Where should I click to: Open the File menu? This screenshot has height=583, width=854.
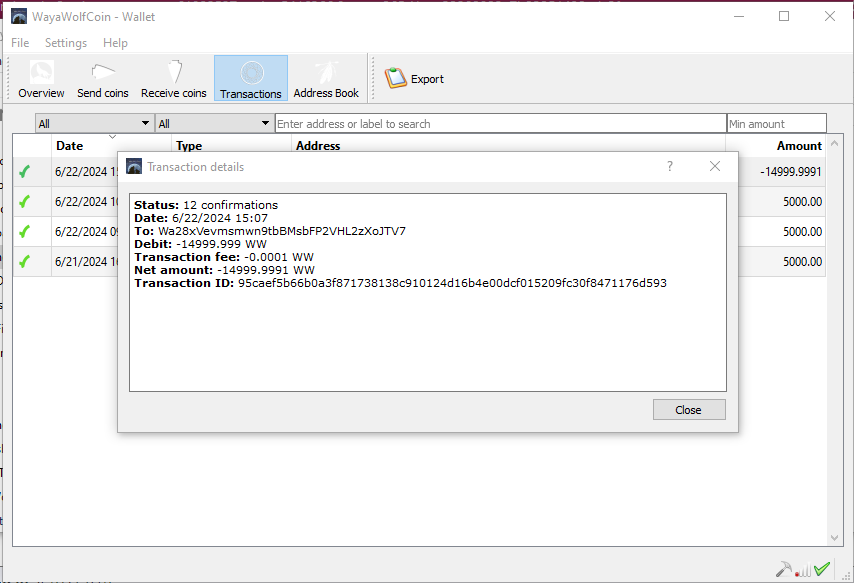(x=20, y=43)
